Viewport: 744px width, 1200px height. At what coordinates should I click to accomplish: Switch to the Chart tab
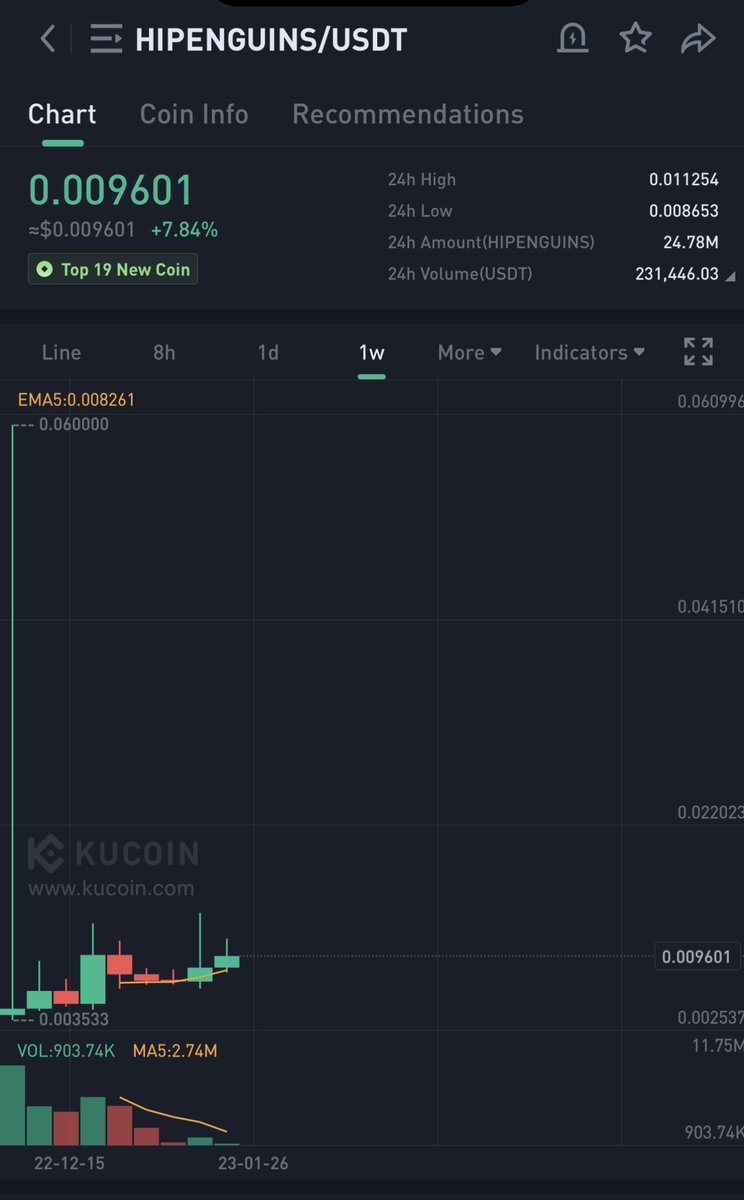pyautogui.click(x=62, y=114)
